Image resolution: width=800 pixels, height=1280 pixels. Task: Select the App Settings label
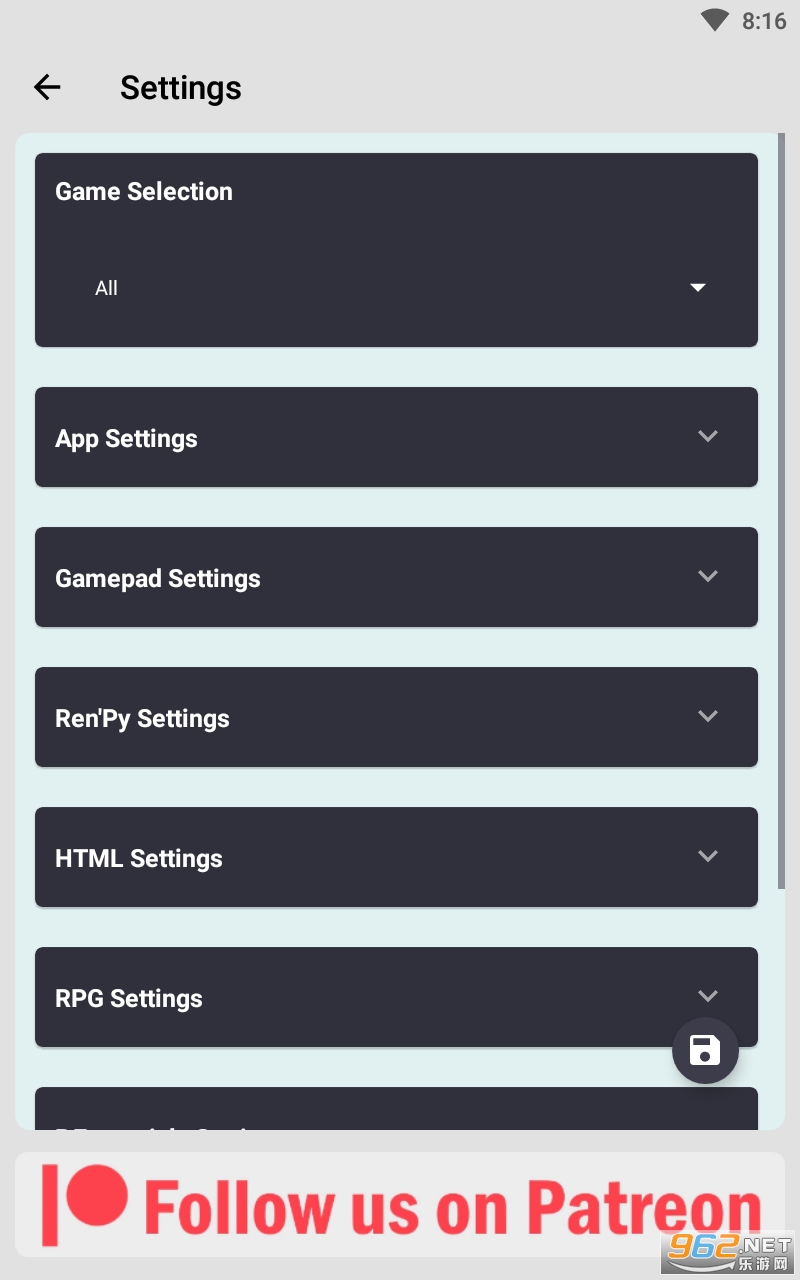tap(126, 438)
